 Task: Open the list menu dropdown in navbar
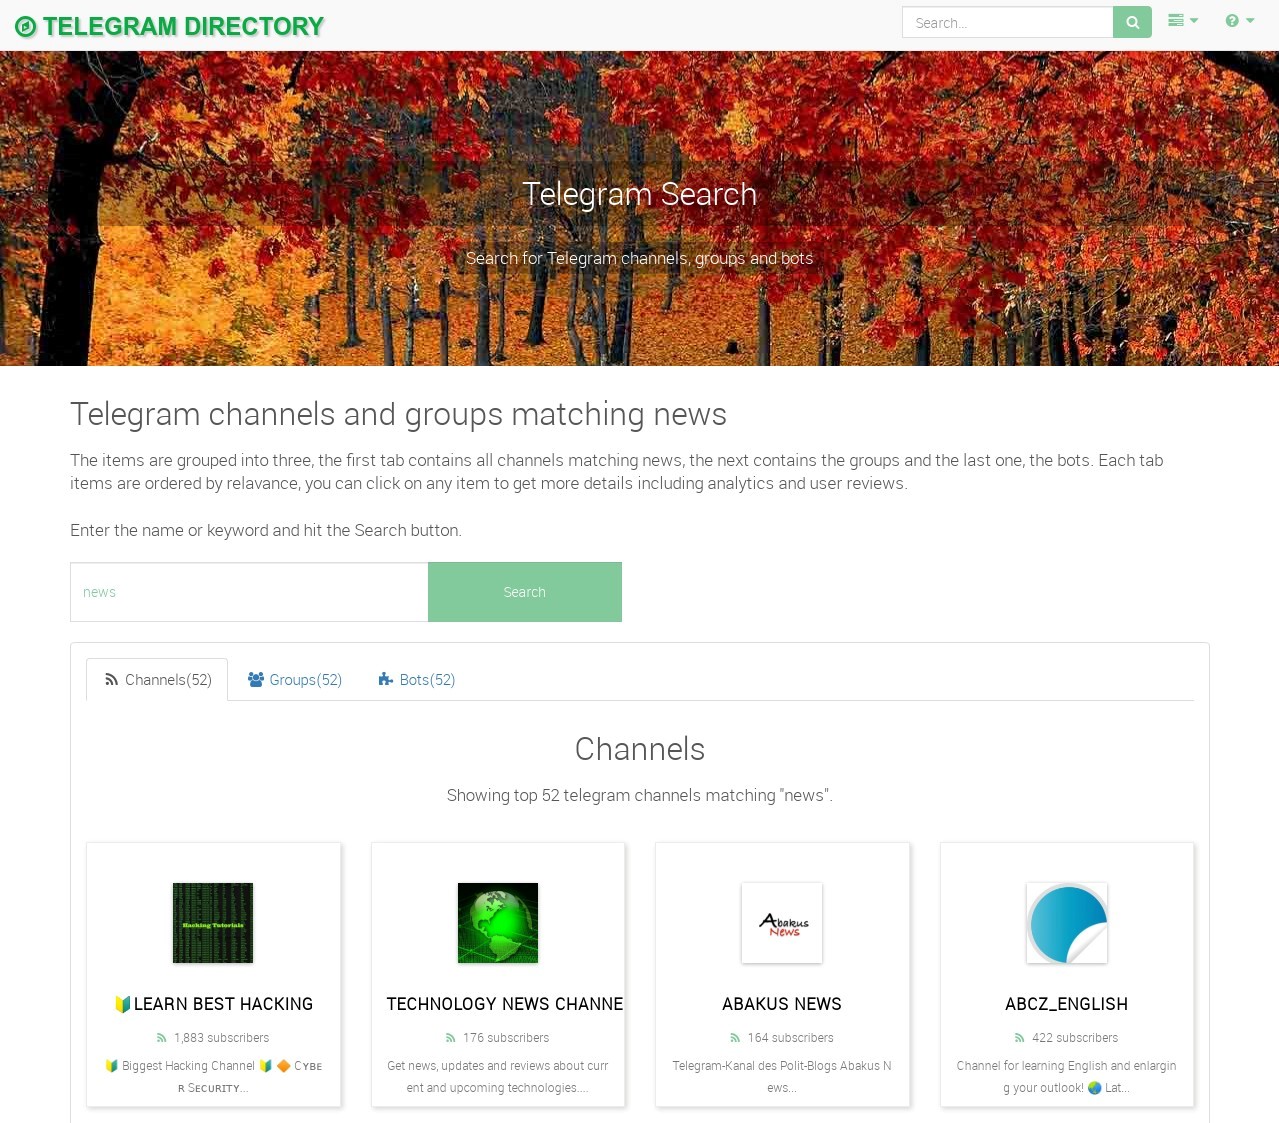point(1183,21)
